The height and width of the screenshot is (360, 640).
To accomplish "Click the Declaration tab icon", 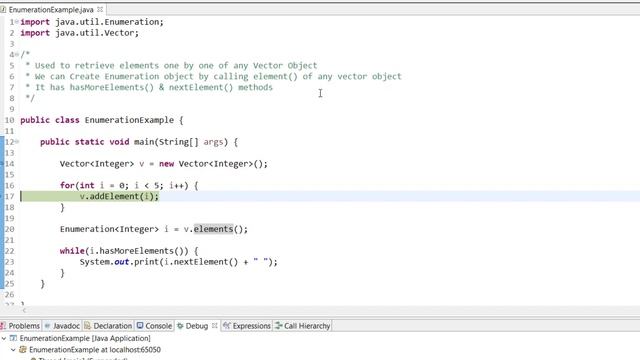I will [x=87, y=325].
